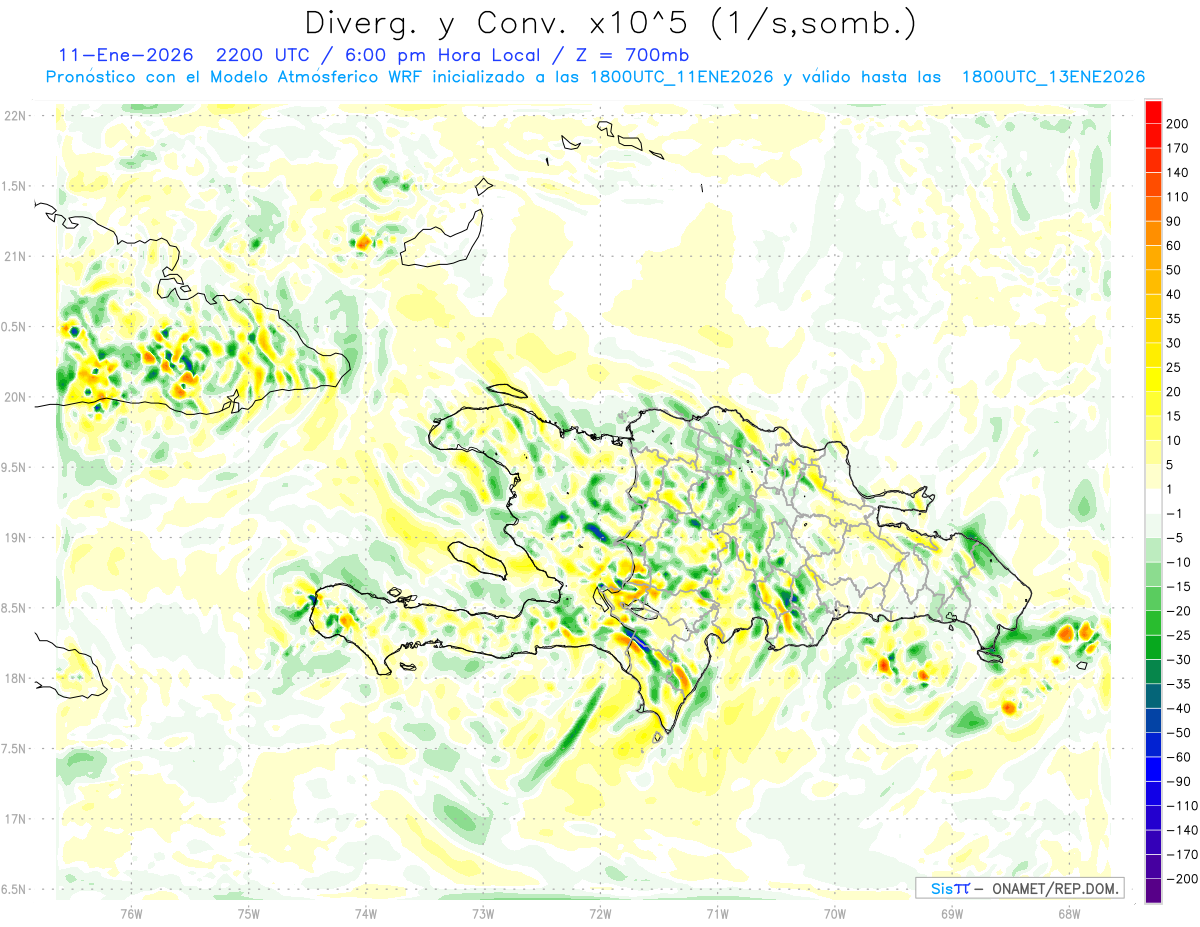Click the '19N' latitude label

14,537
